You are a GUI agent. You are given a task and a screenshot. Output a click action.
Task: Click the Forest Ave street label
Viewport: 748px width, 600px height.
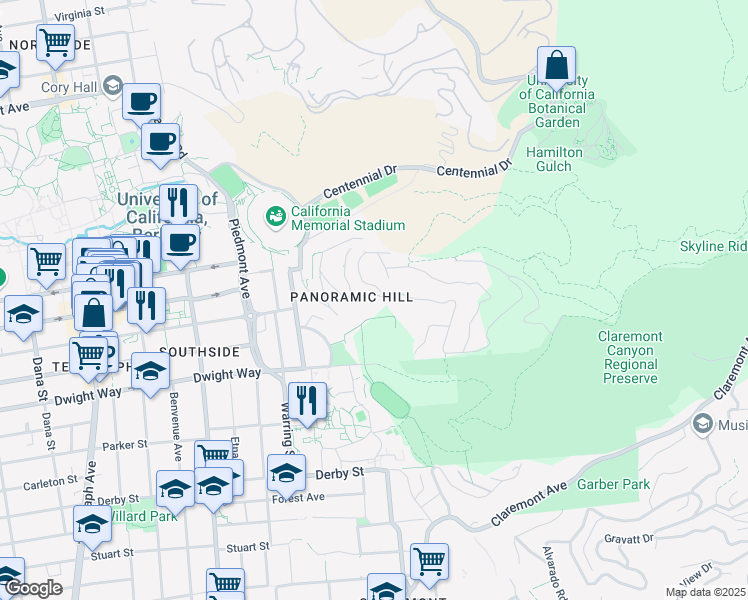tap(299, 498)
